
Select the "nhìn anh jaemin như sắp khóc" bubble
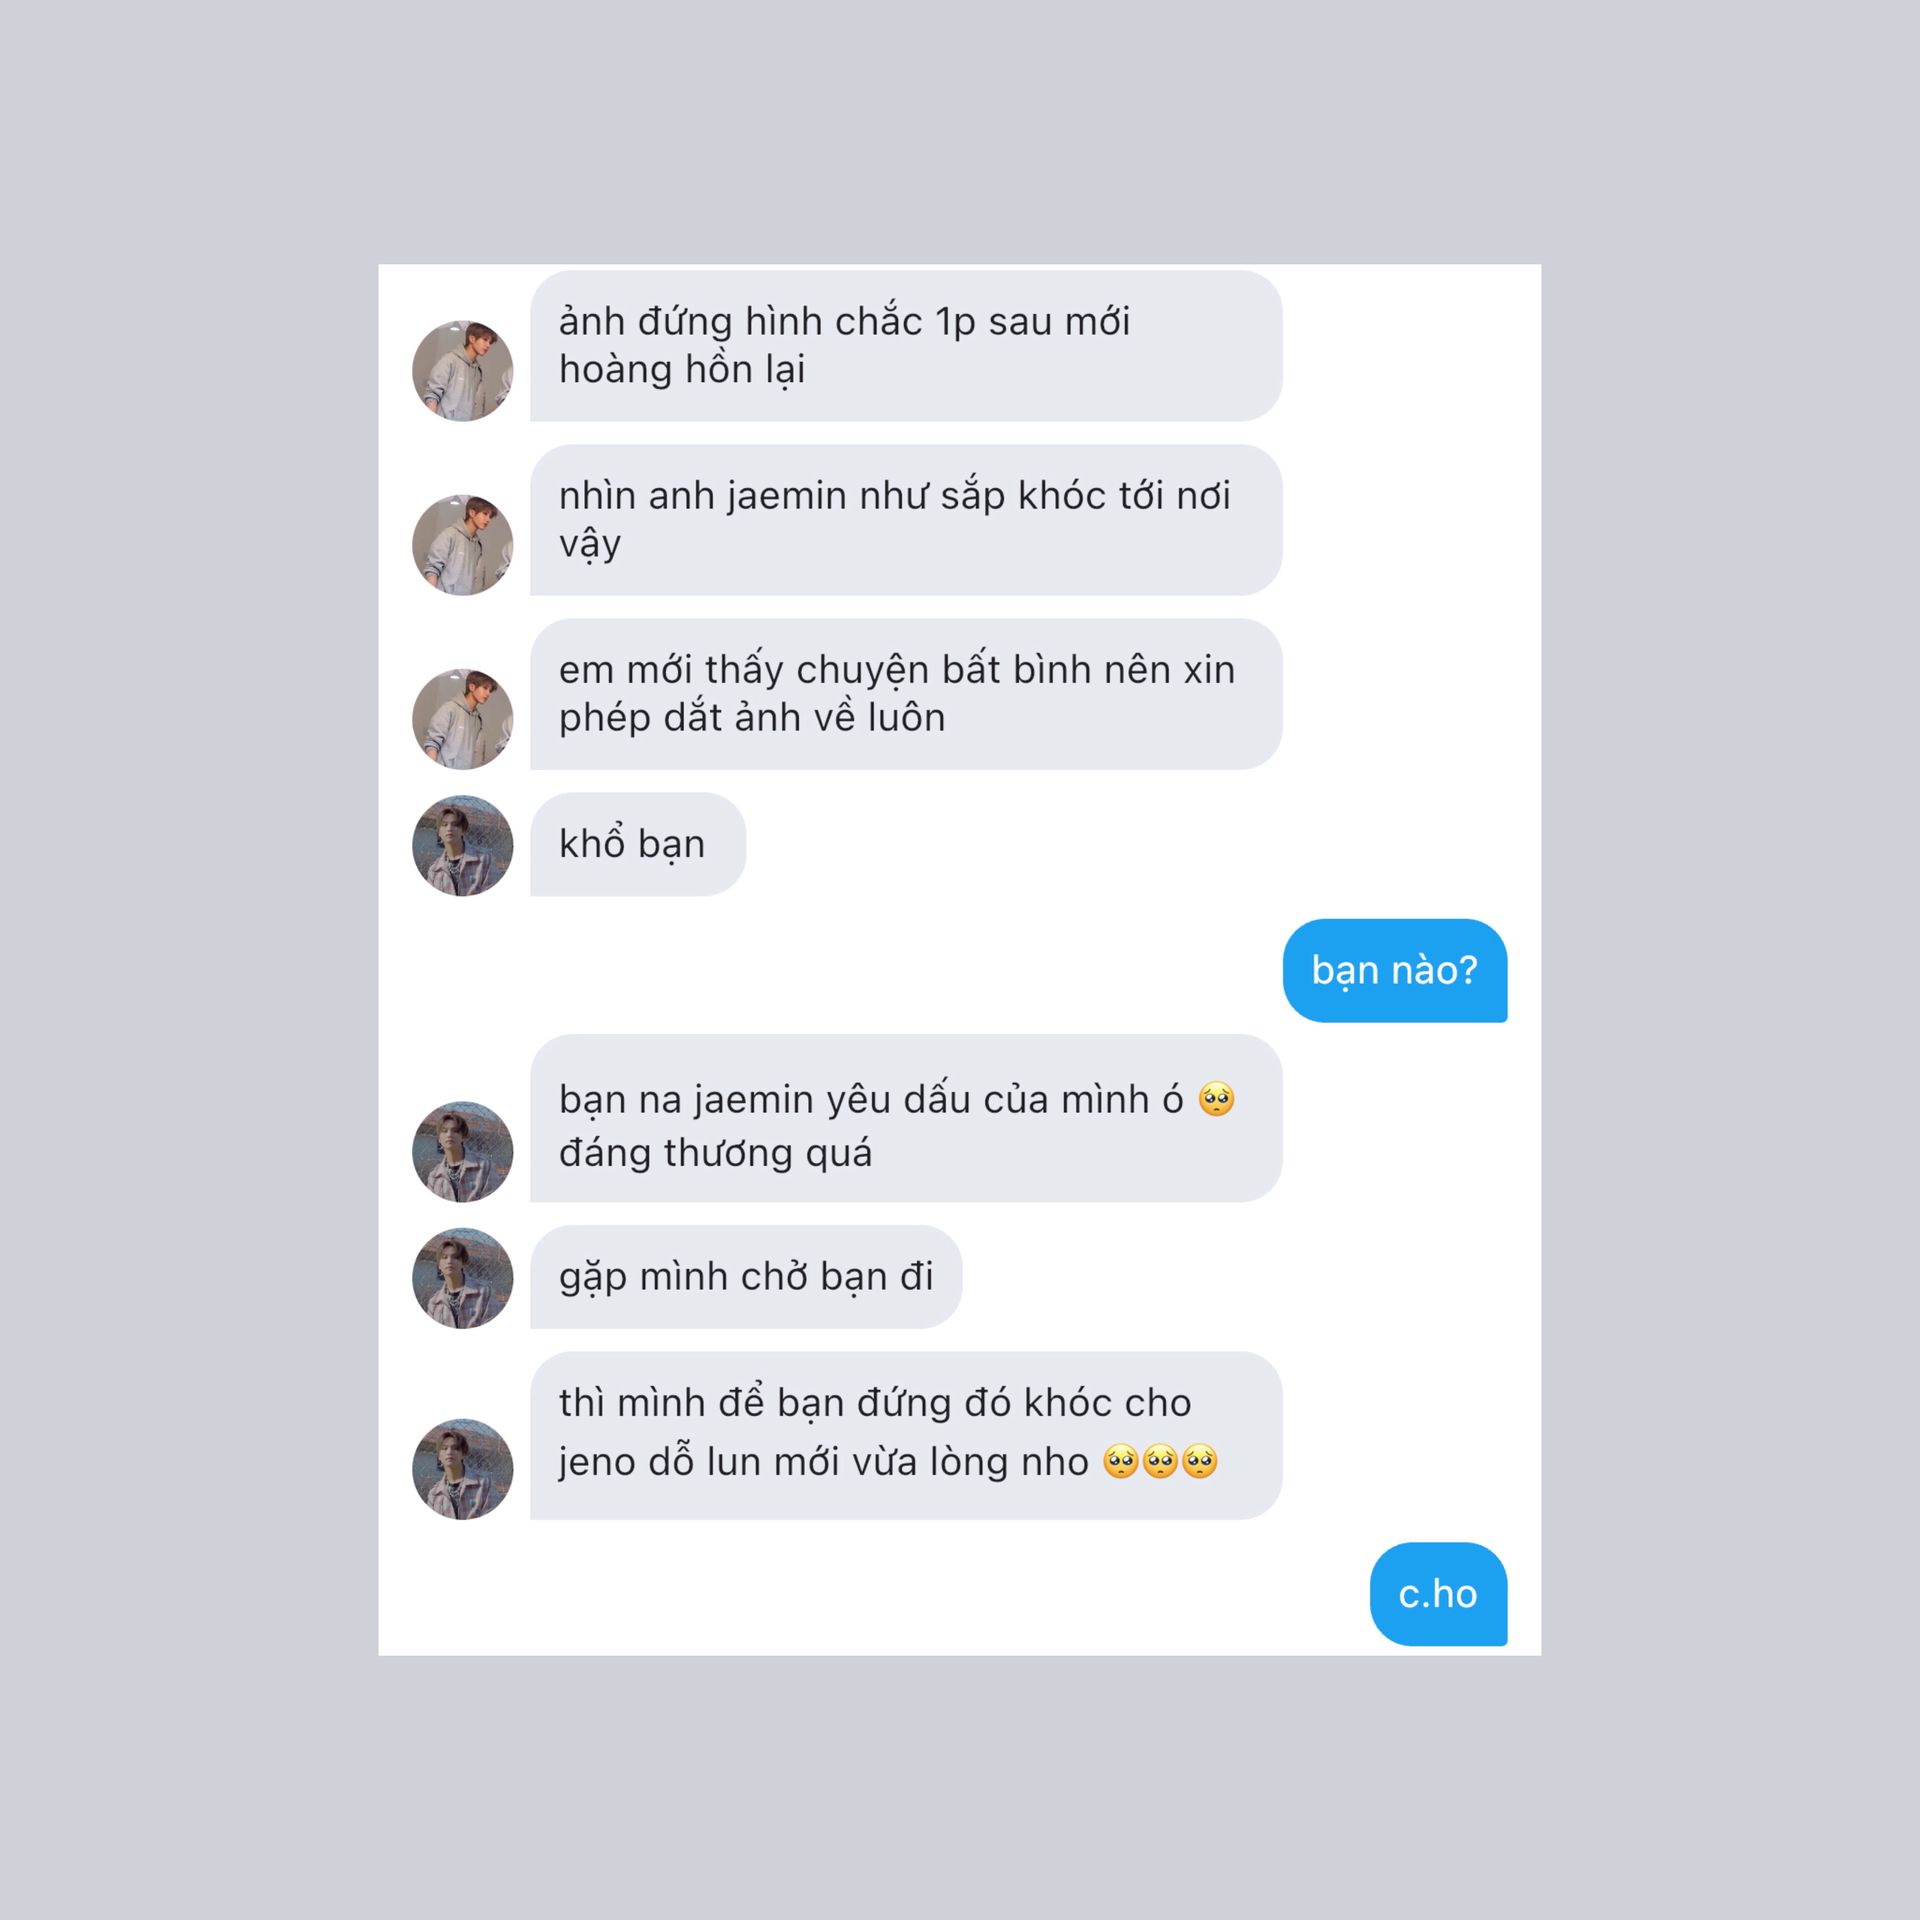[906, 519]
